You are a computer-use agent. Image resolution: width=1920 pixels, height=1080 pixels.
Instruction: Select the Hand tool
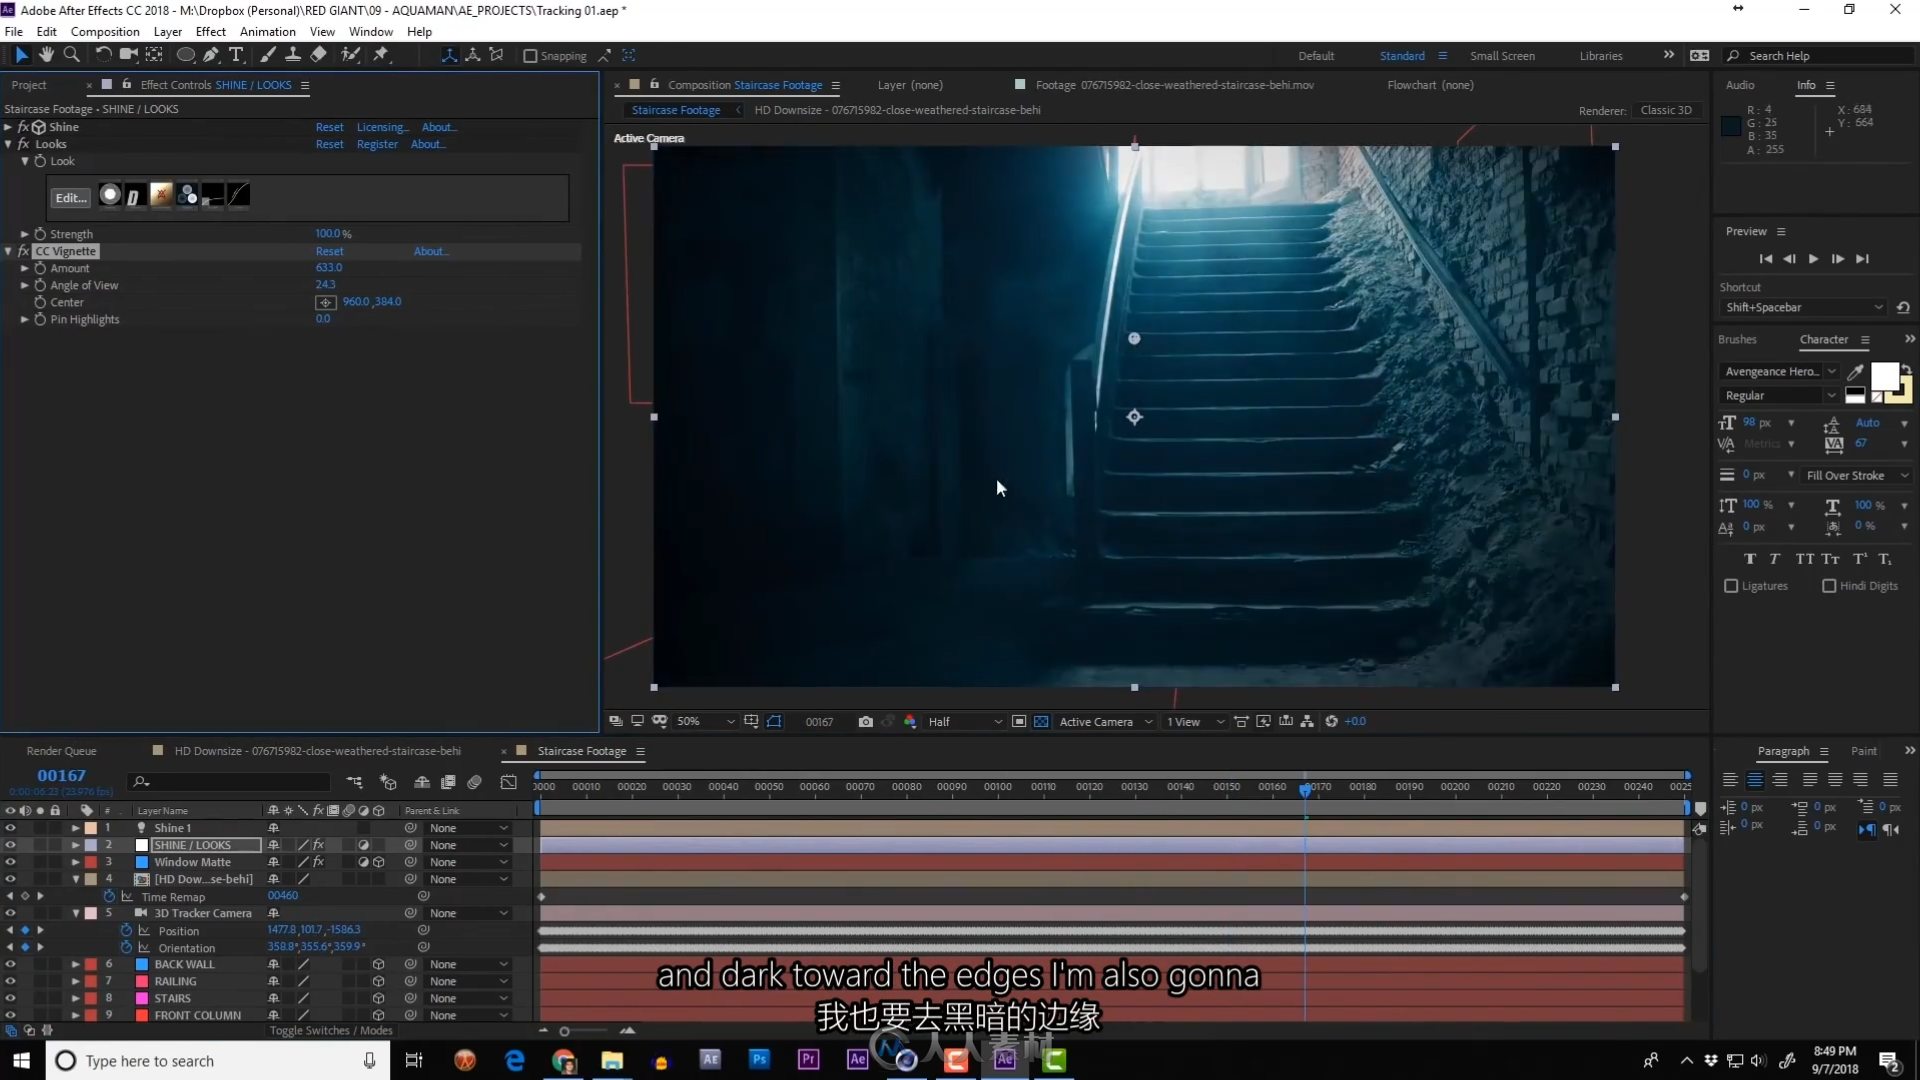click(x=46, y=55)
